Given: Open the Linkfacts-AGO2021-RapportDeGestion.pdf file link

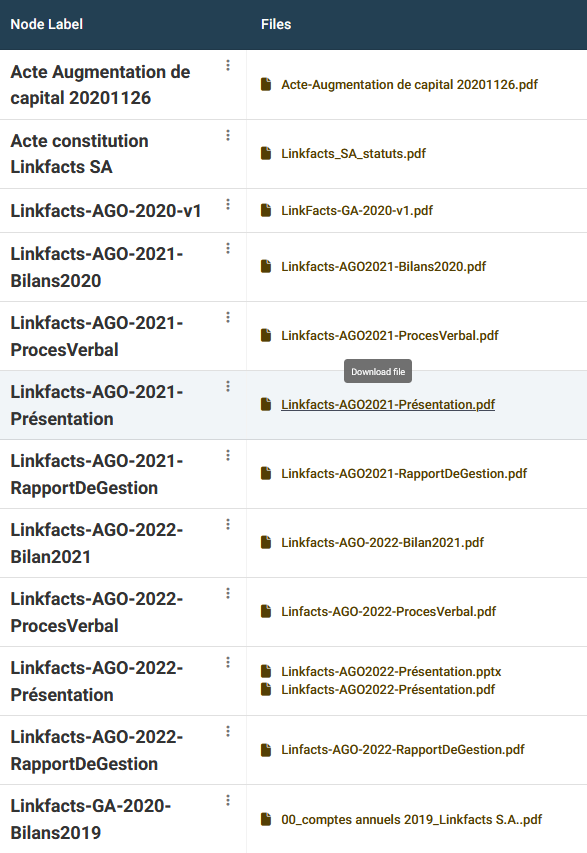Looking at the screenshot, I should (404, 473).
